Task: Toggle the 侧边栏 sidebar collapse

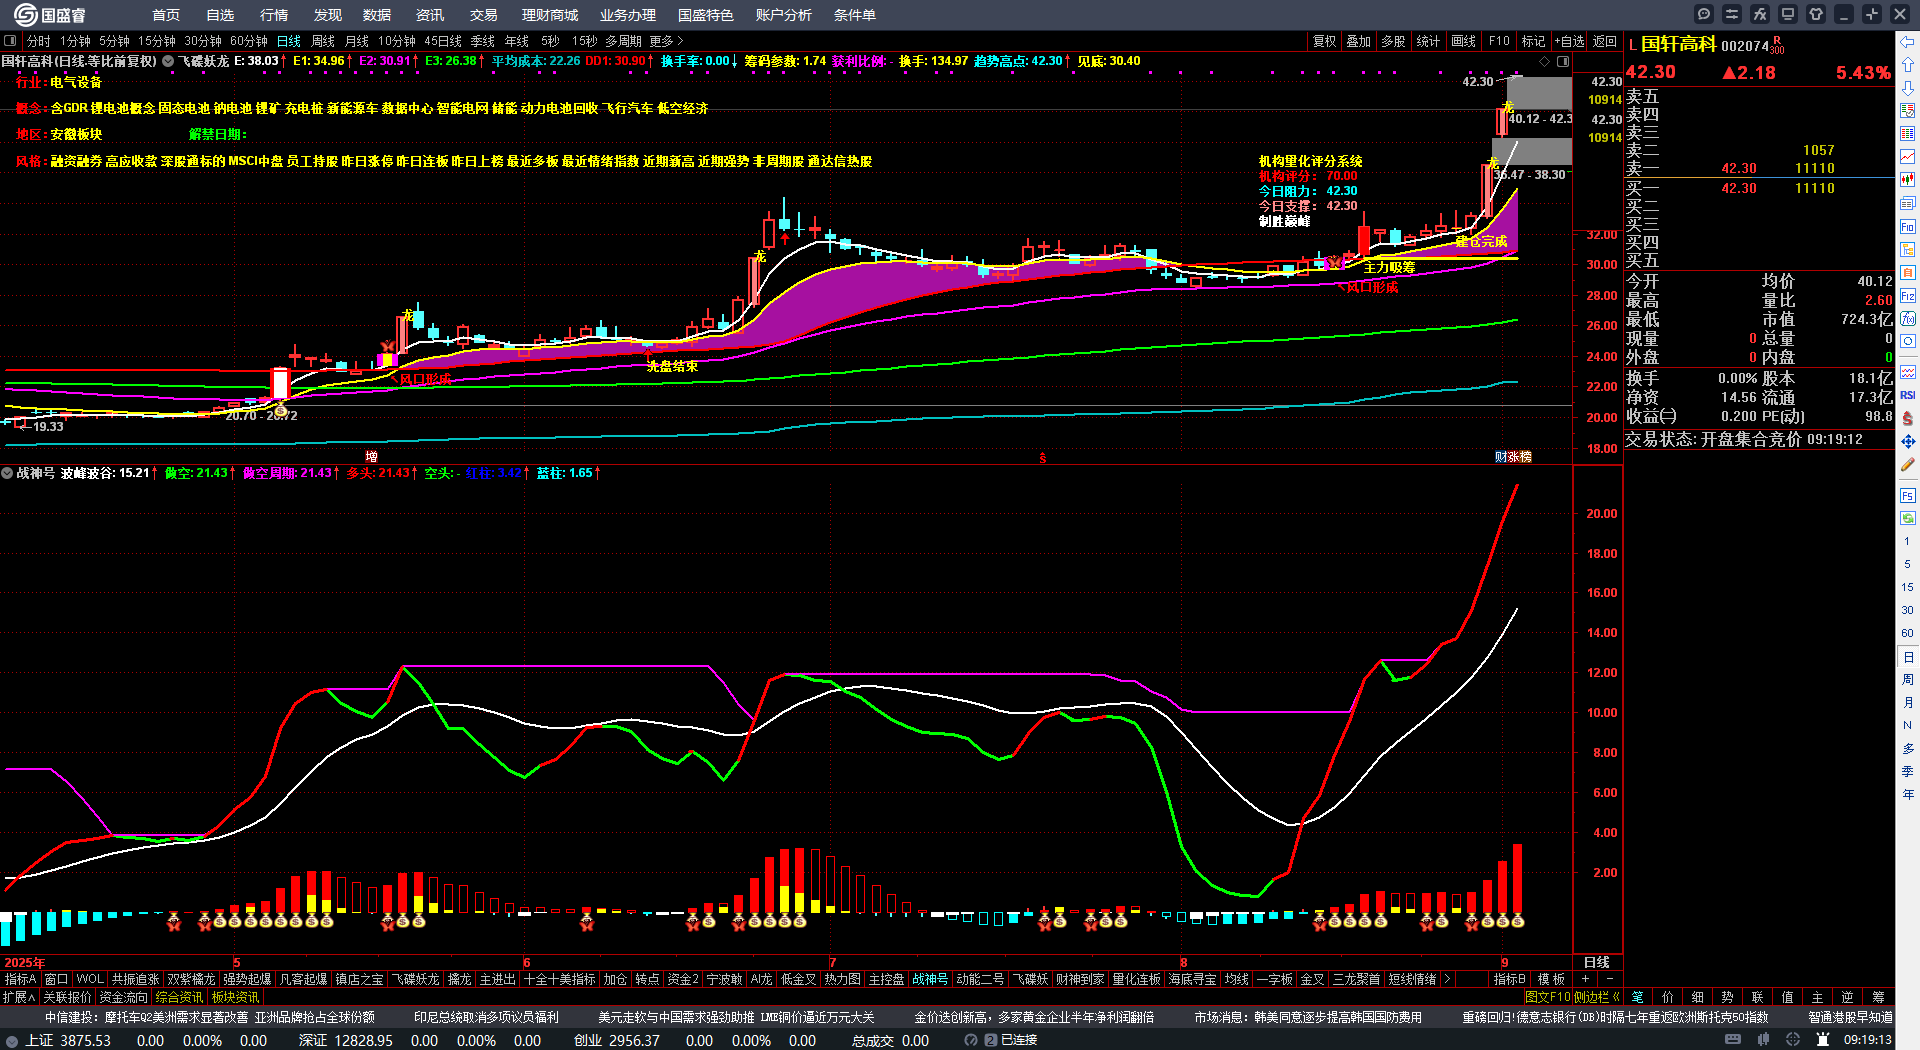Action: point(1597,997)
